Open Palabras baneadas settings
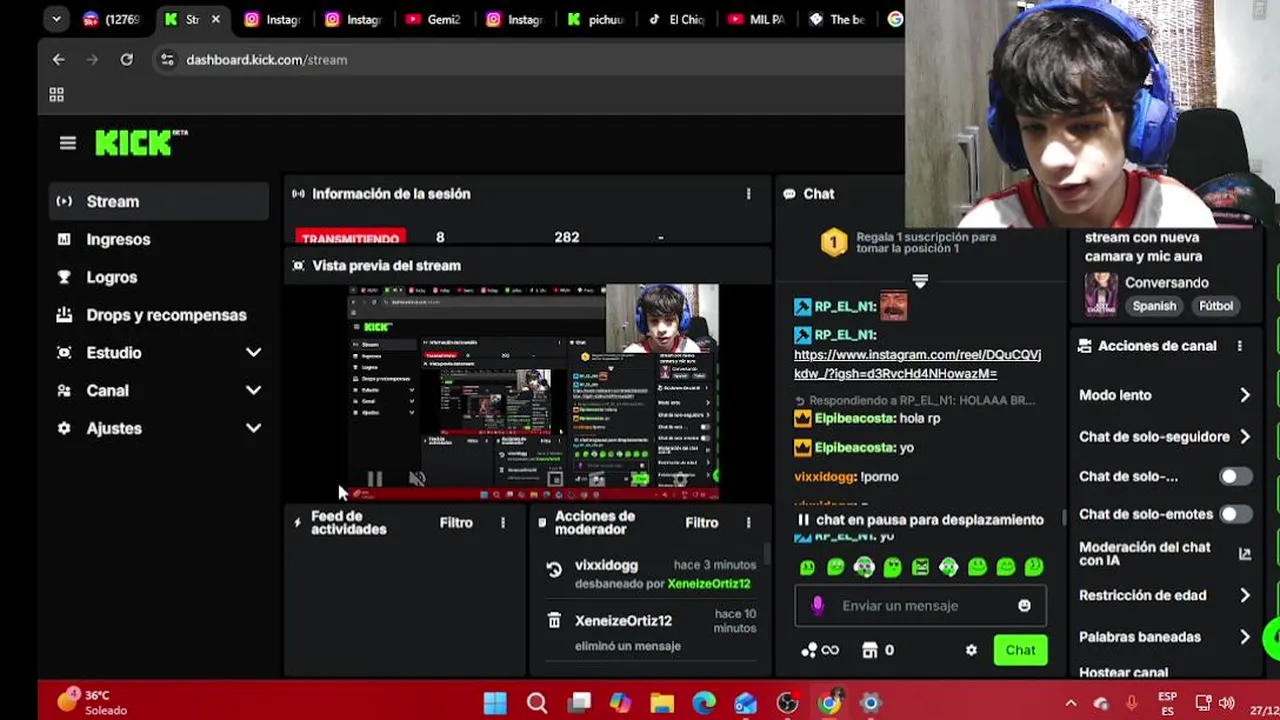This screenshot has width=1280, height=720. pyautogui.click(x=1166, y=637)
